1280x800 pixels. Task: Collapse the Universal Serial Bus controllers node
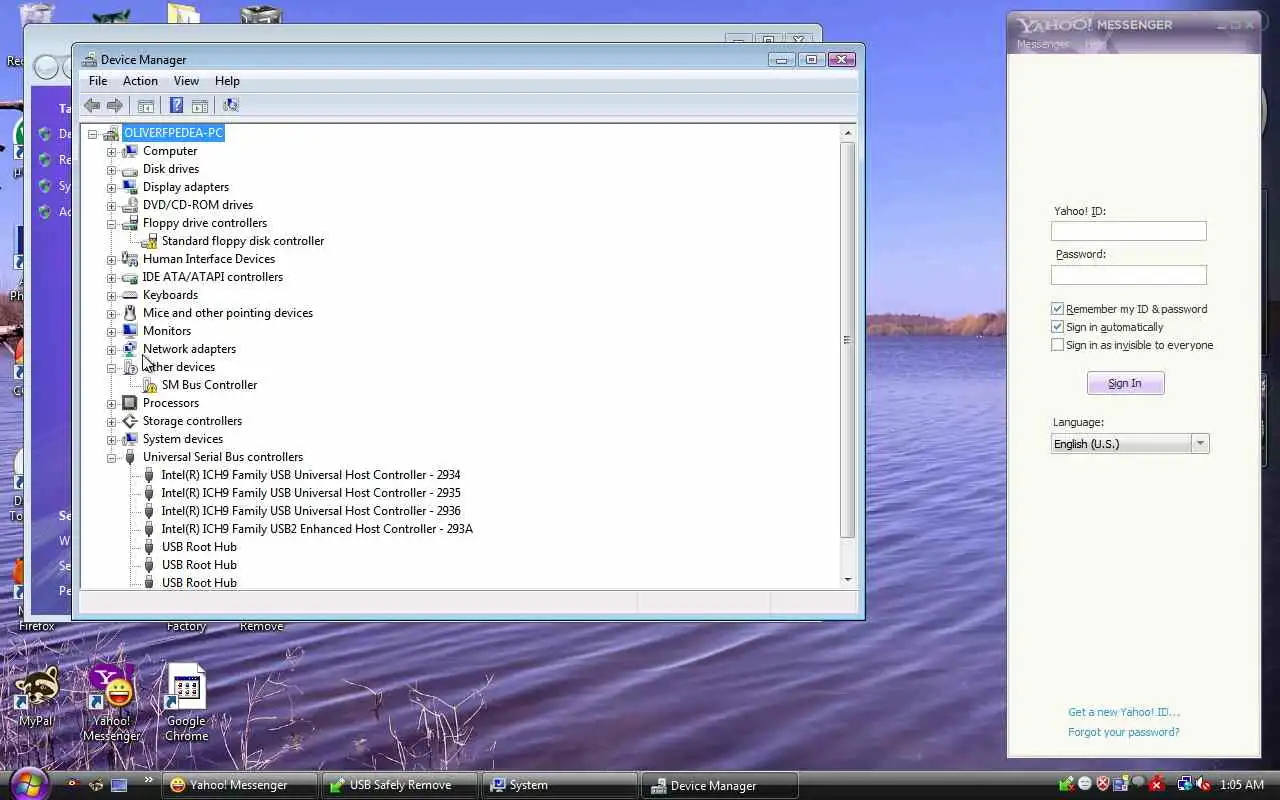(112, 458)
